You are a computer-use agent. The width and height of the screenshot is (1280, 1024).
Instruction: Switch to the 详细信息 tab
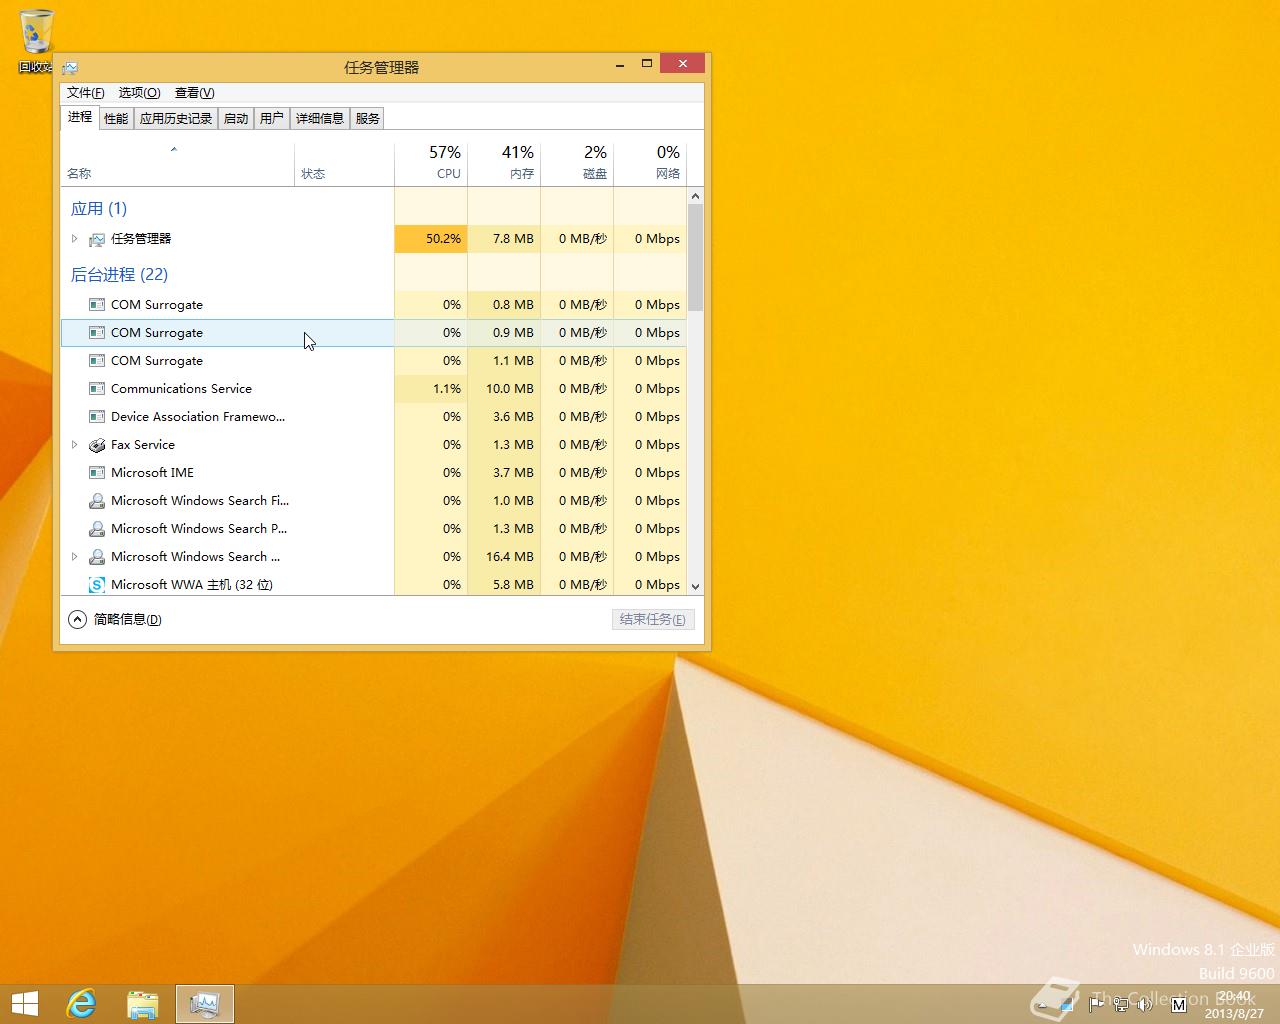(x=319, y=118)
